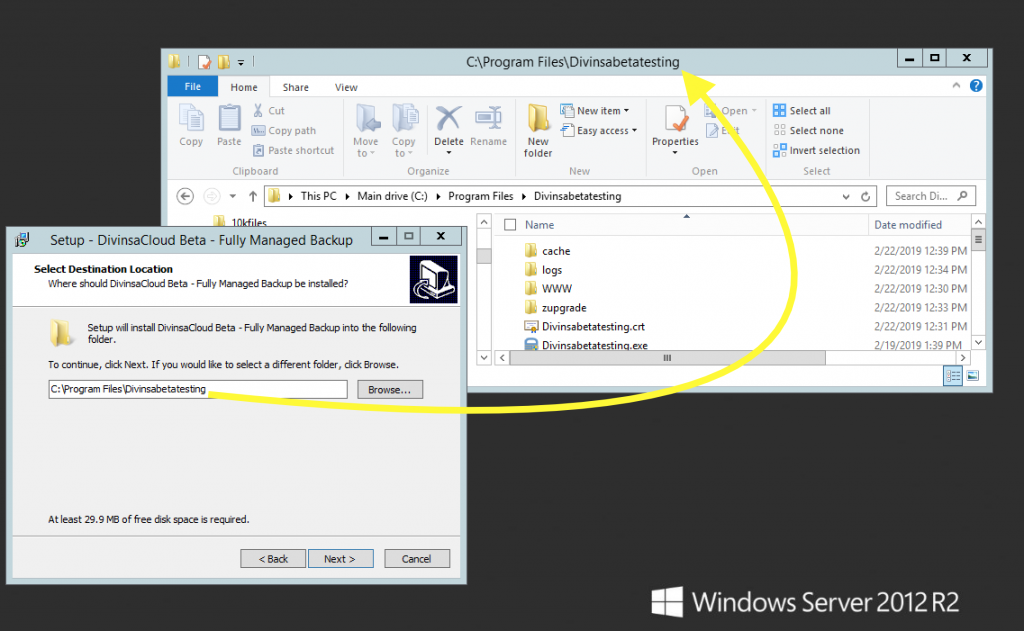Click the Copy icon in ribbon
Screen dimensions: 1024x631
point(191,118)
